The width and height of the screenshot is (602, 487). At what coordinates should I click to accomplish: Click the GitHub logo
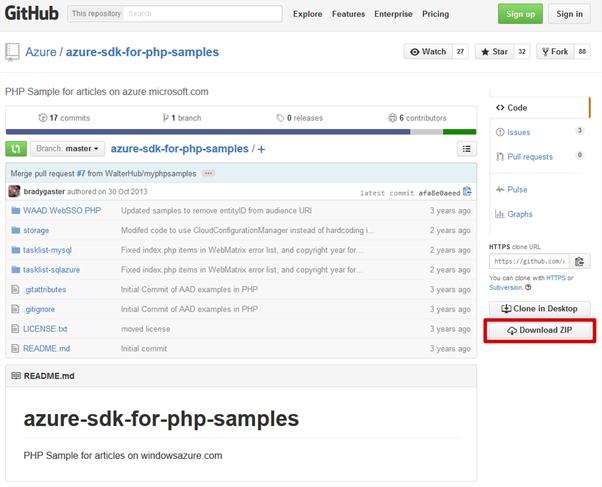click(31, 13)
